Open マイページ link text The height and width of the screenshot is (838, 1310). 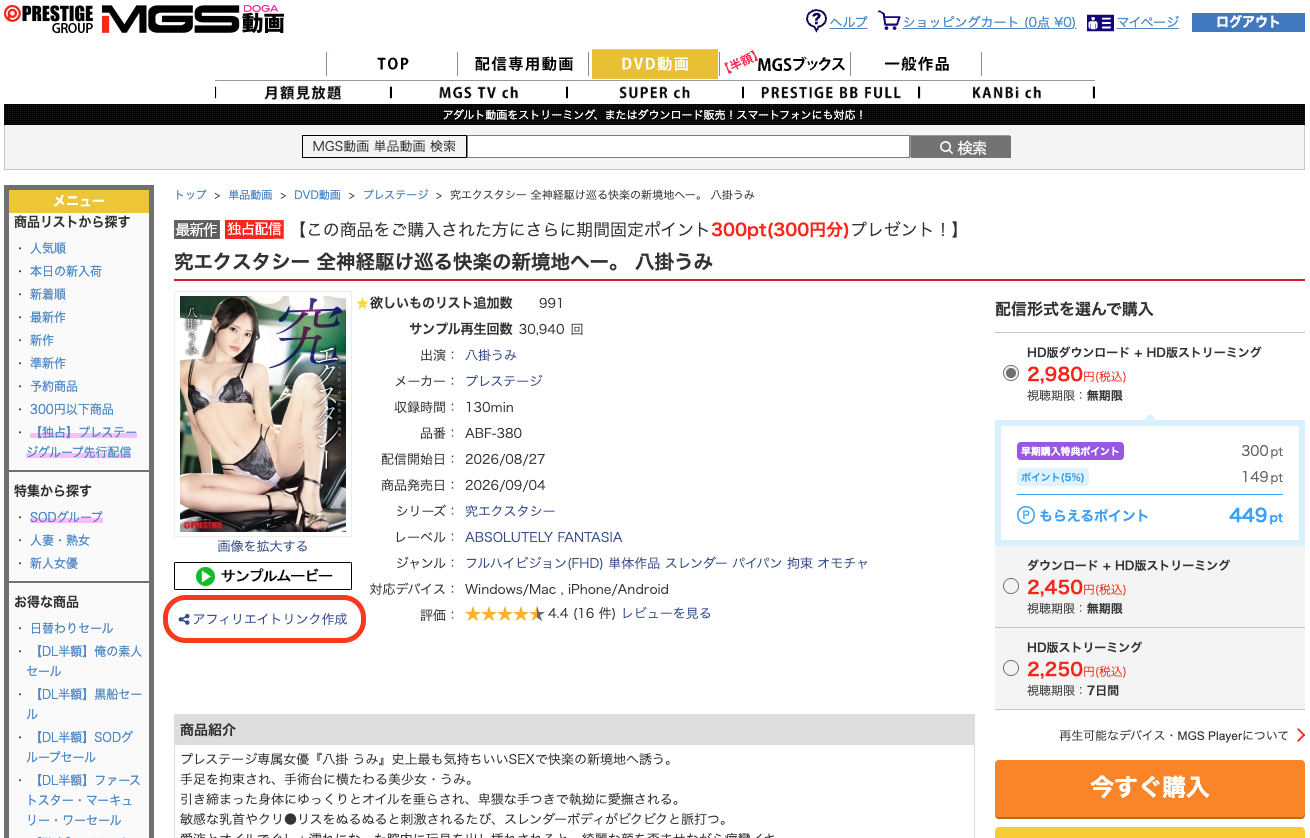pos(1148,22)
